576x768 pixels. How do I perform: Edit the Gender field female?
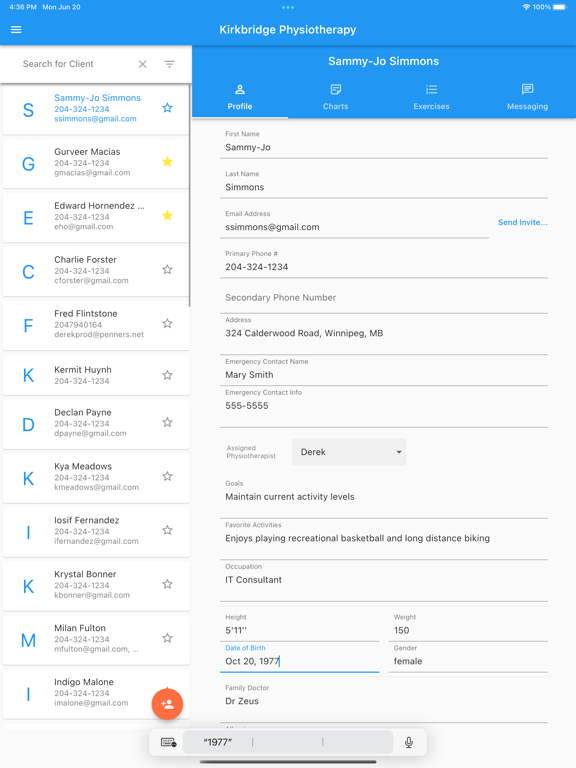468,657
